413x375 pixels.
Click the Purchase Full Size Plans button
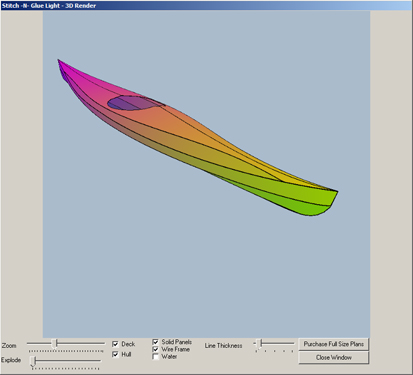point(334,344)
